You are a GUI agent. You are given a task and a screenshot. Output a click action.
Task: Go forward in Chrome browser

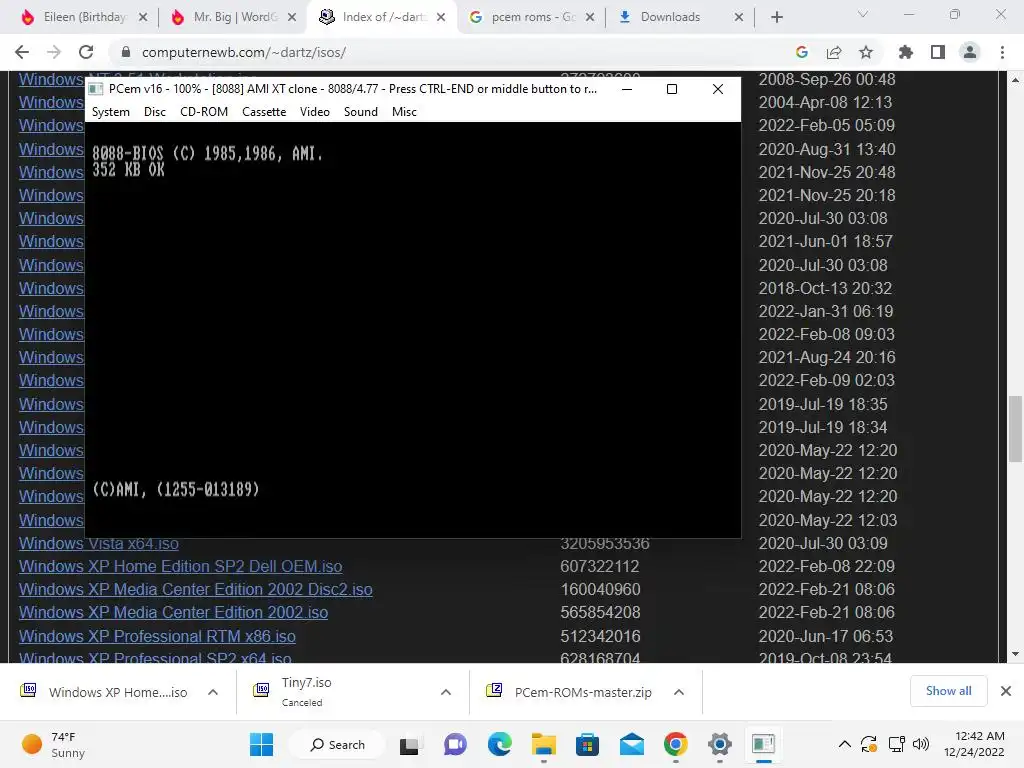coord(54,52)
